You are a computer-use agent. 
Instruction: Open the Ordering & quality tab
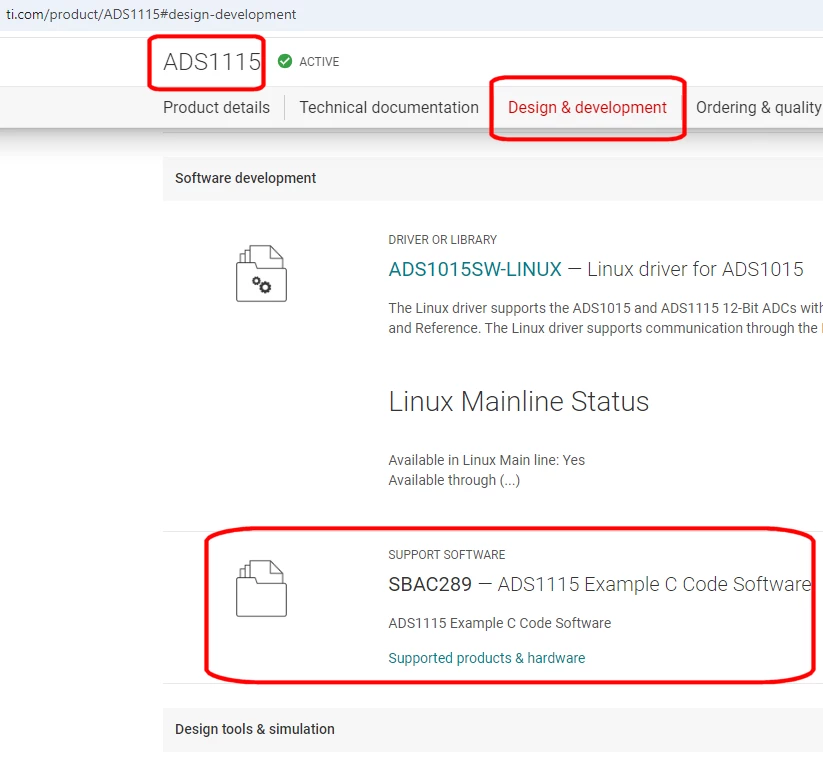tap(759, 107)
